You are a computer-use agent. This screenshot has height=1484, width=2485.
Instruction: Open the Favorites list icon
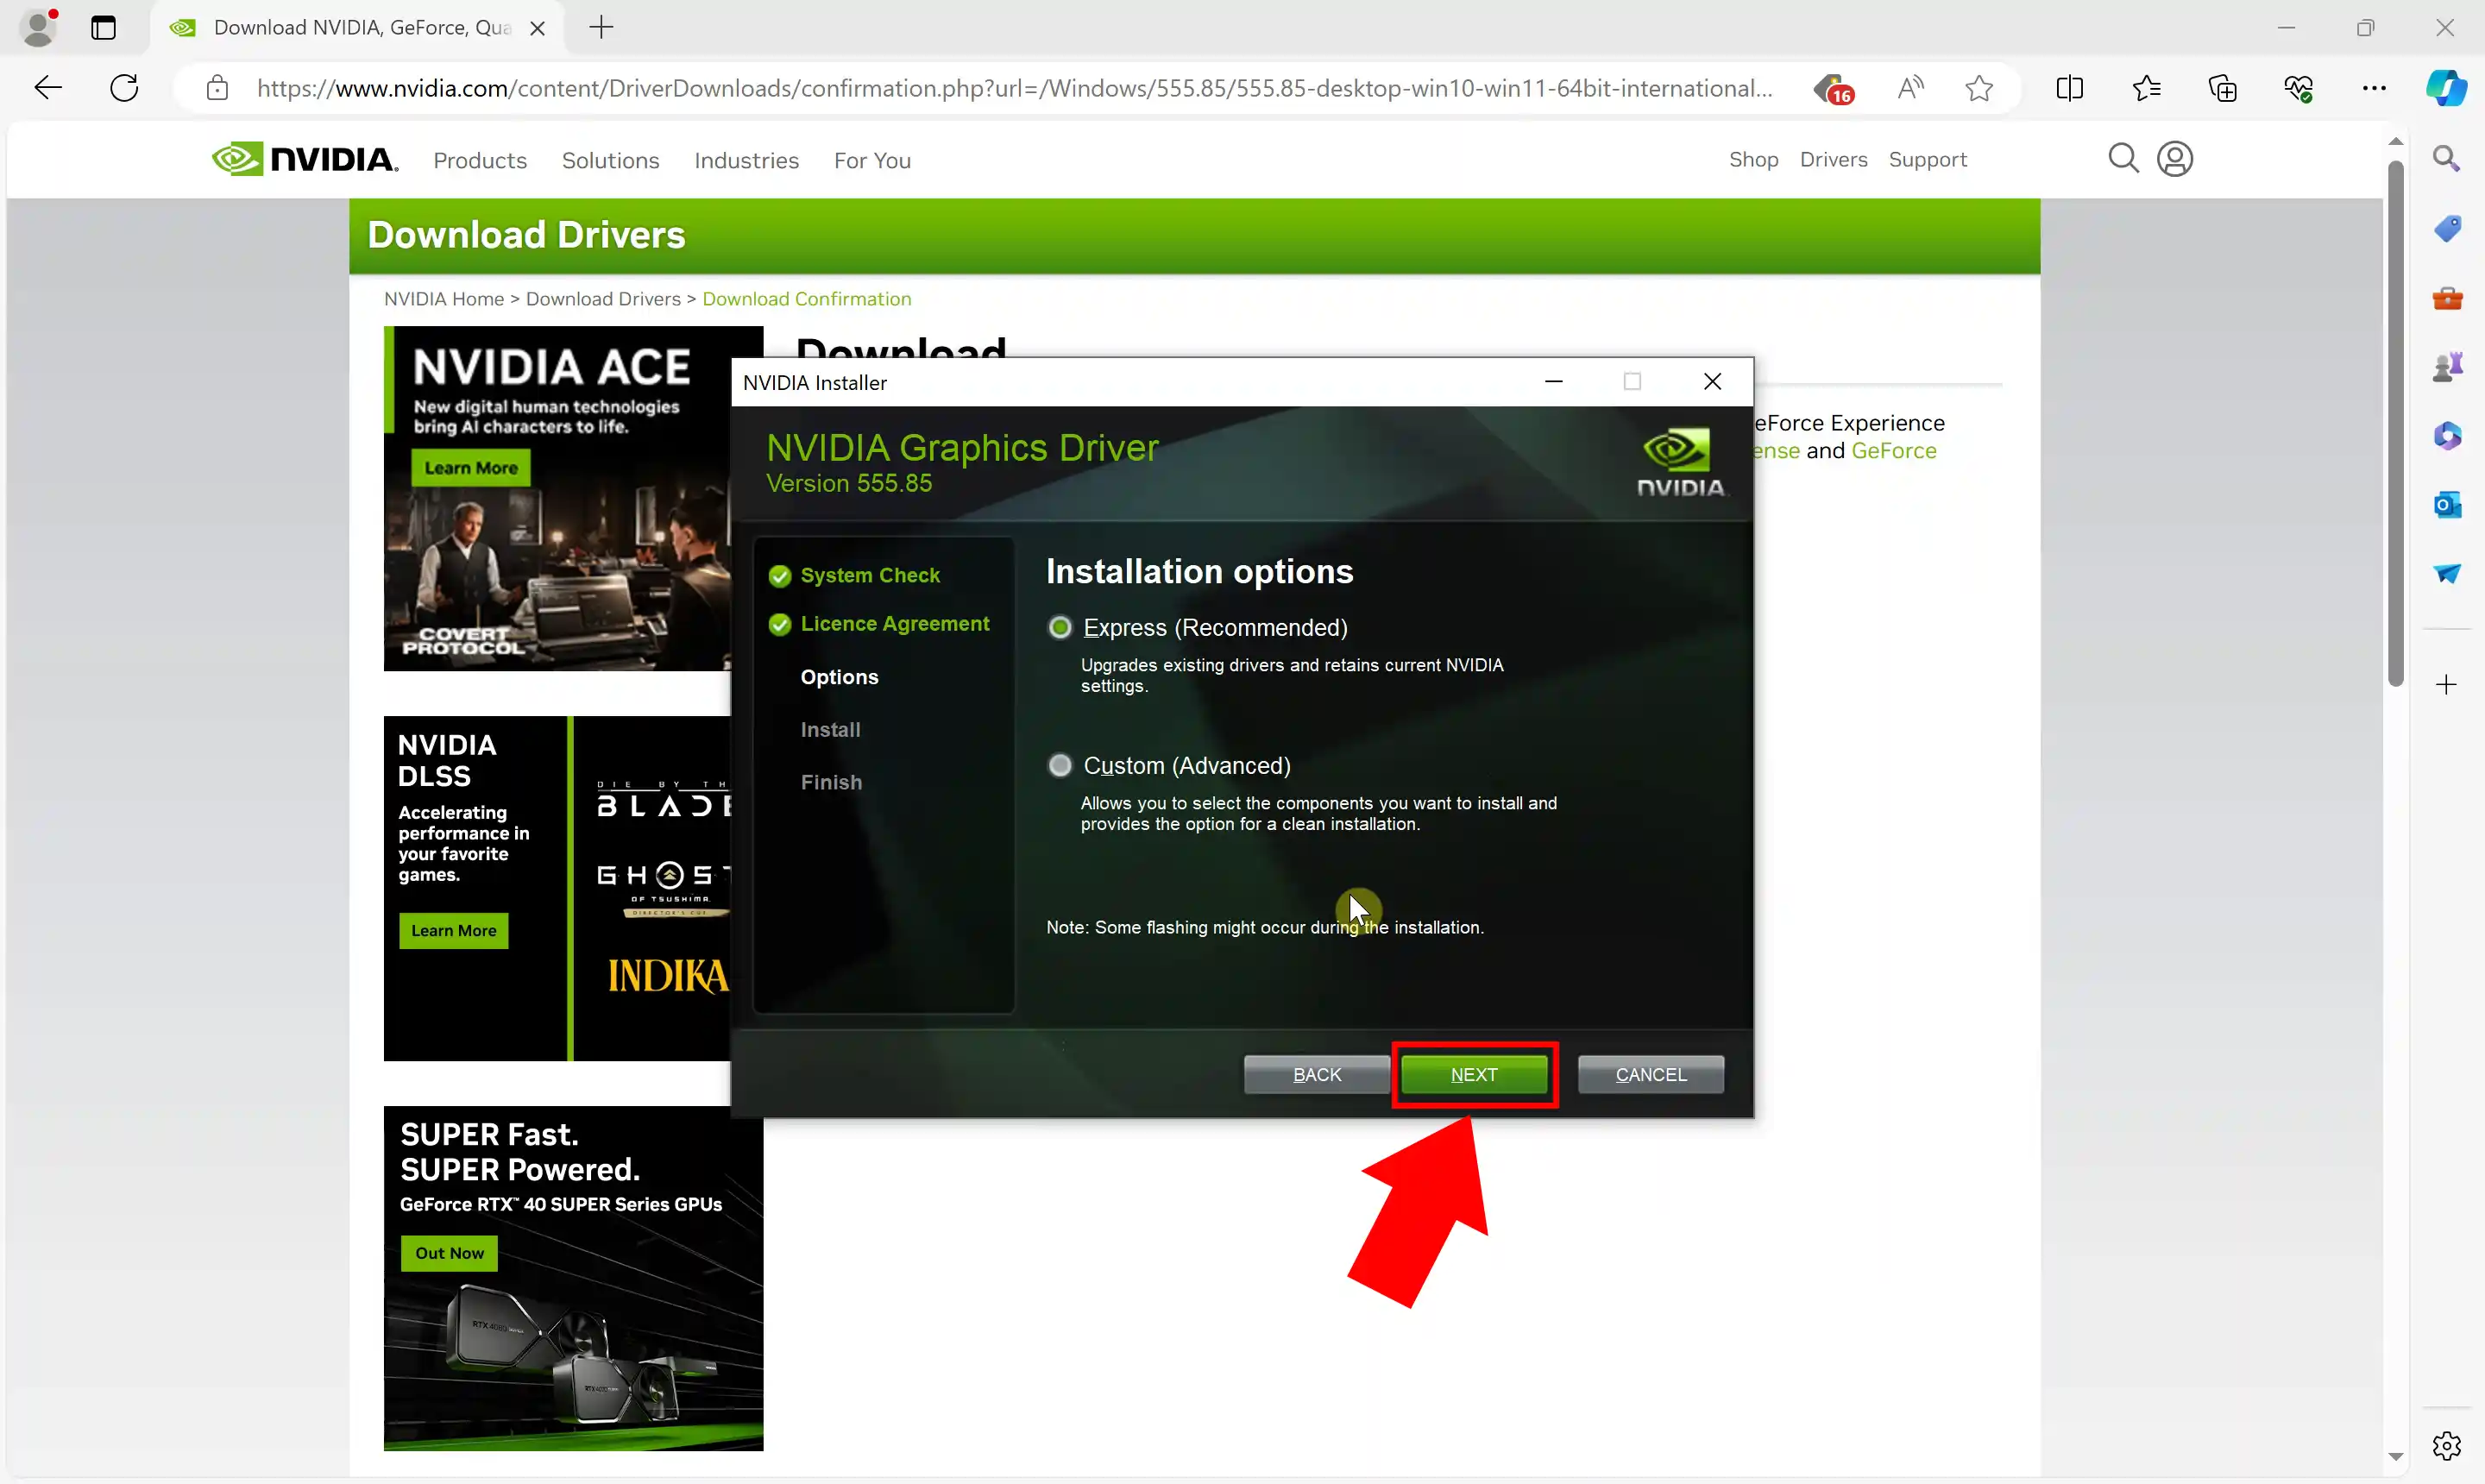pos(2146,88)
